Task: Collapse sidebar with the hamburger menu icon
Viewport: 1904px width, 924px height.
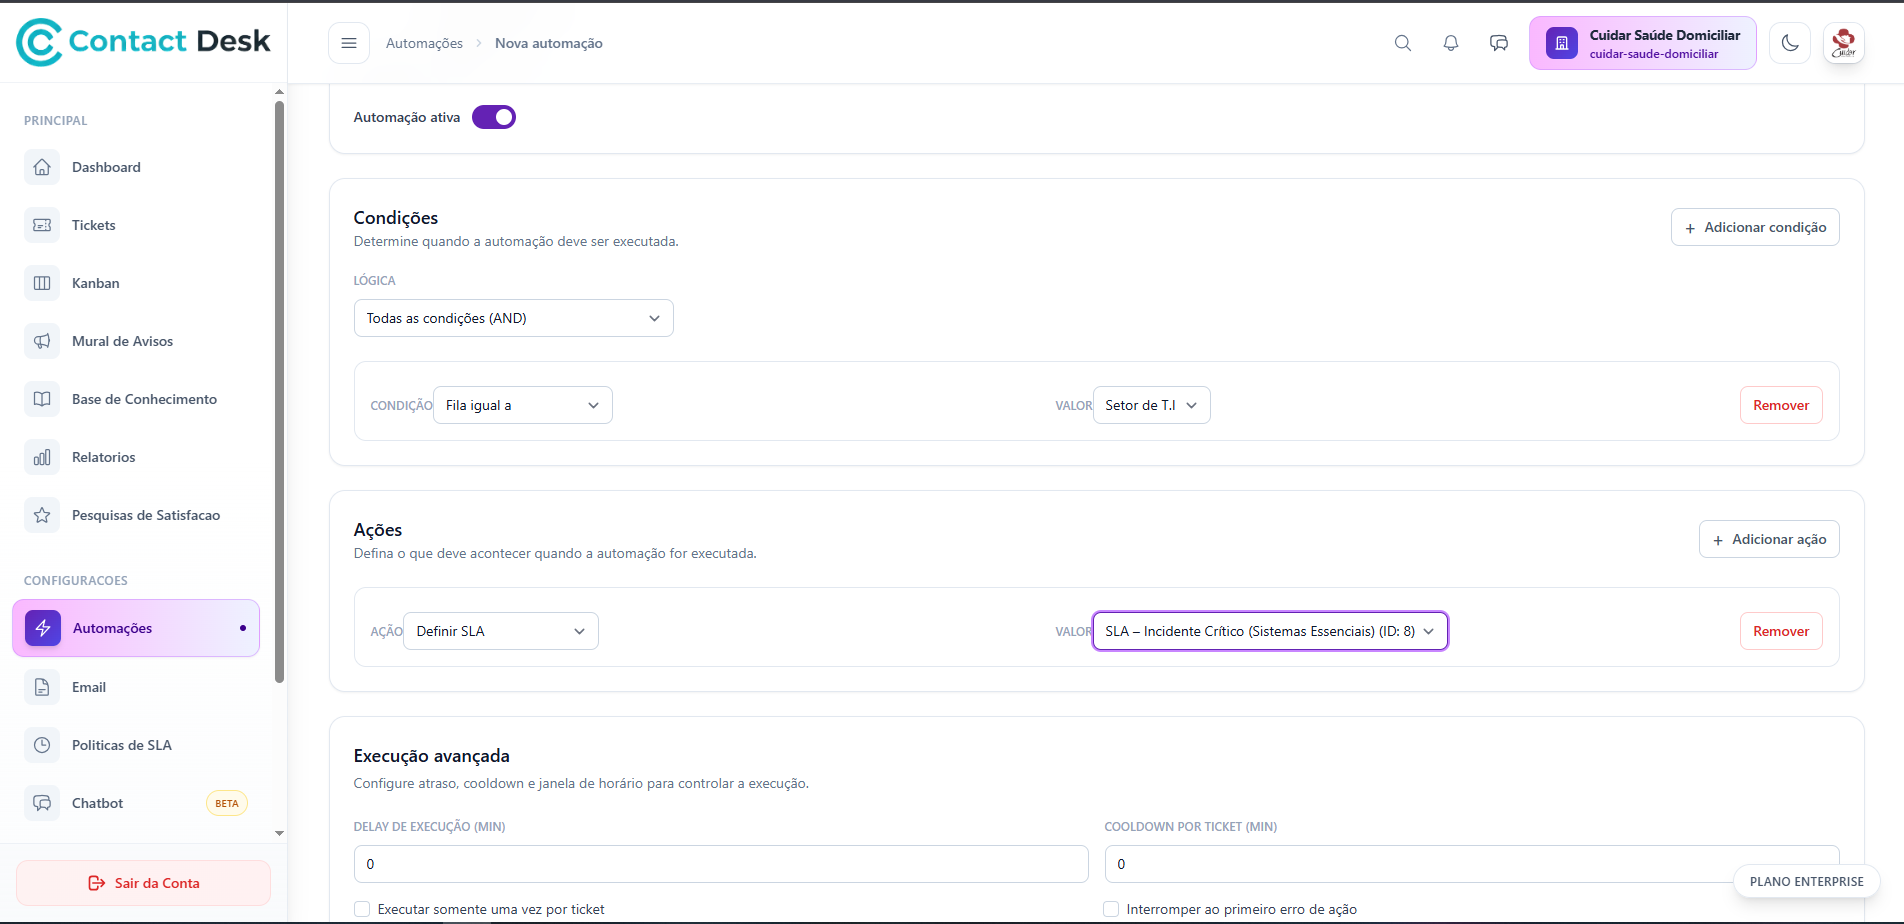Action: 349,43
